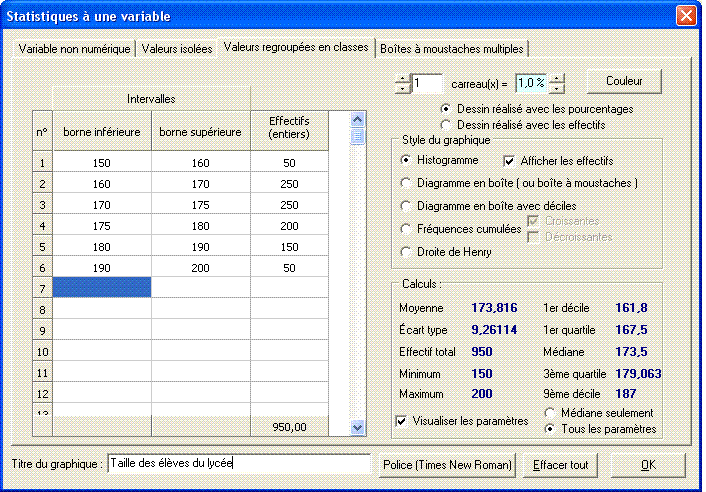Click effectif cell 200 in row 4

[289, 226]
